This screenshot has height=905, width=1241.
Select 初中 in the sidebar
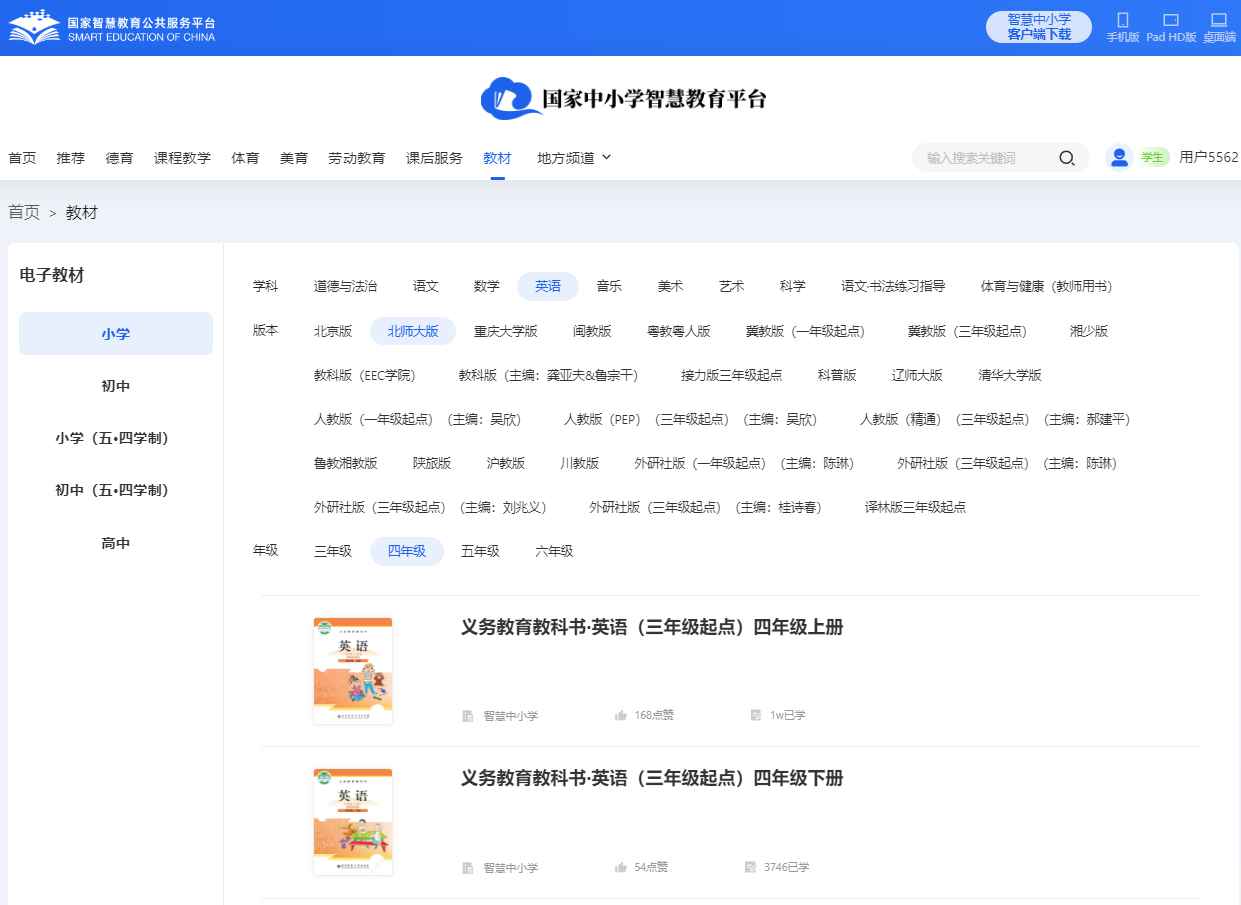pyautogui.click(x=116, y=386)
